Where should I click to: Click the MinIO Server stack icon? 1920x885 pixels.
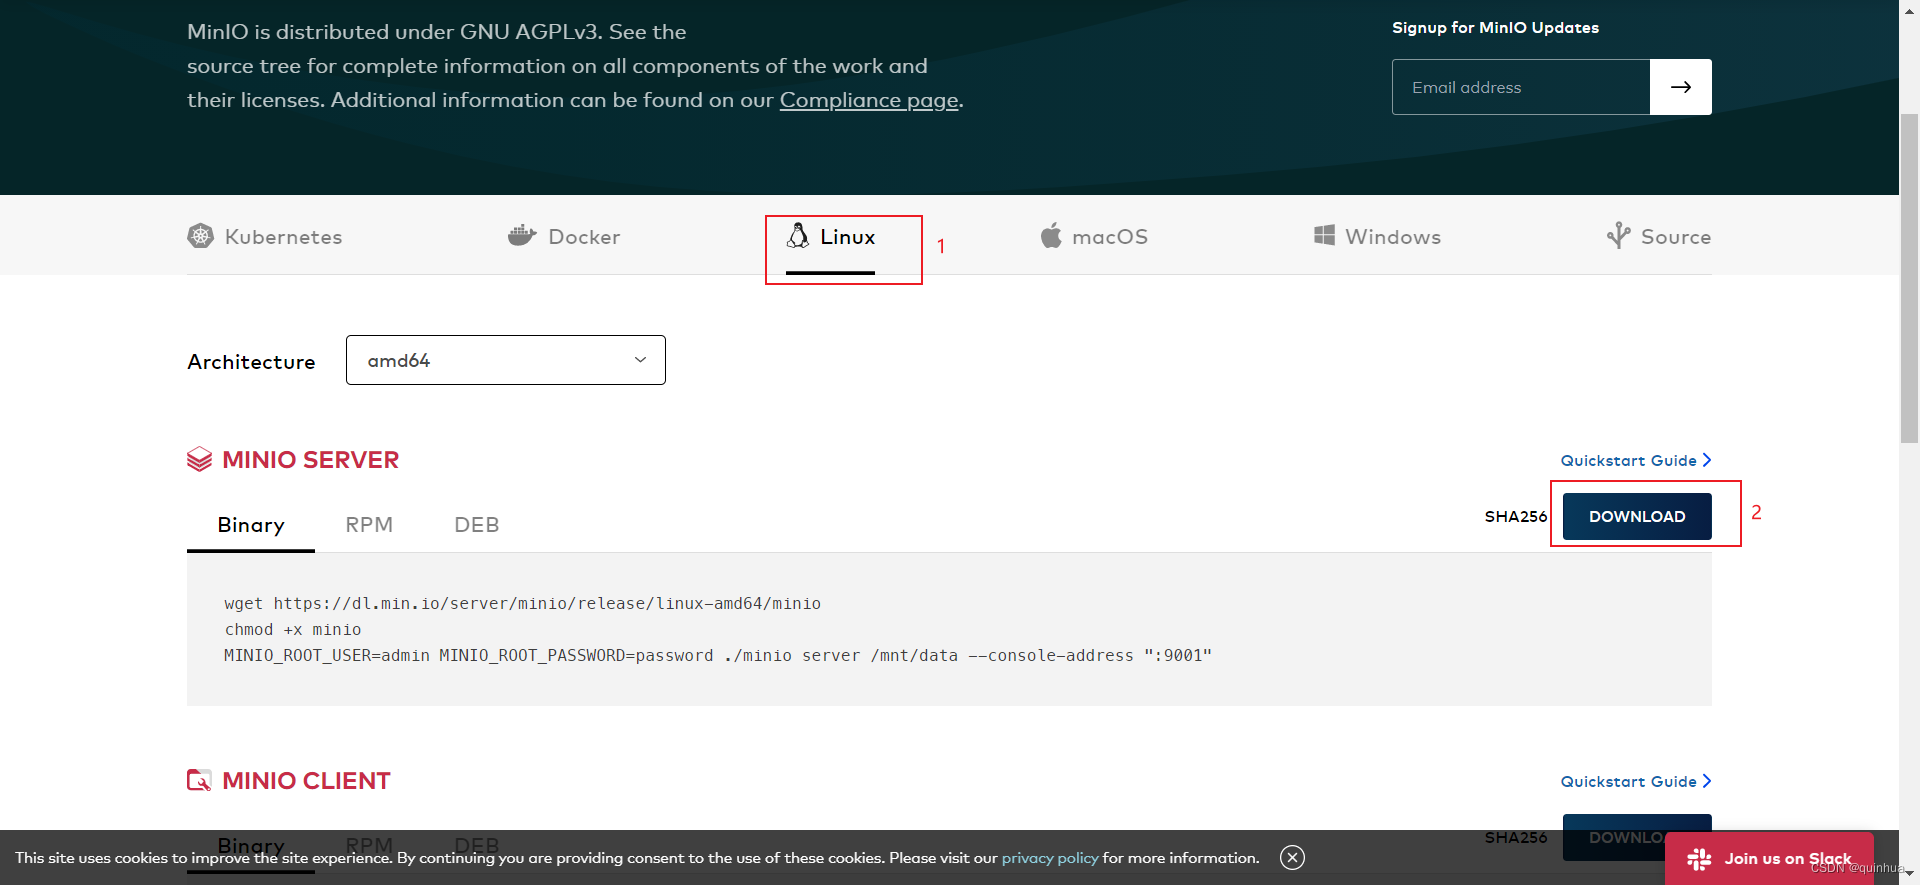(x=199, y=459)
